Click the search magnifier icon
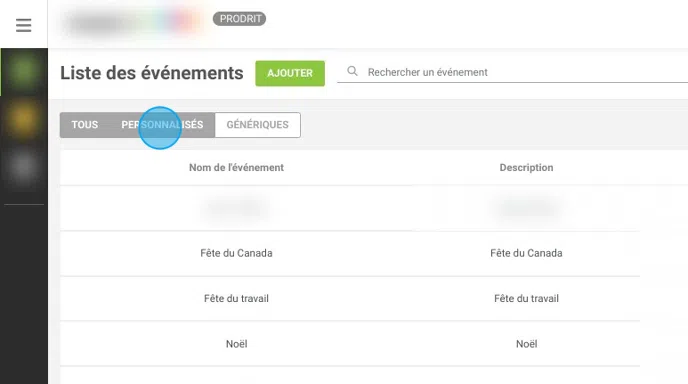The width and height of the screenshot is (688, 384). coord(352,71)
